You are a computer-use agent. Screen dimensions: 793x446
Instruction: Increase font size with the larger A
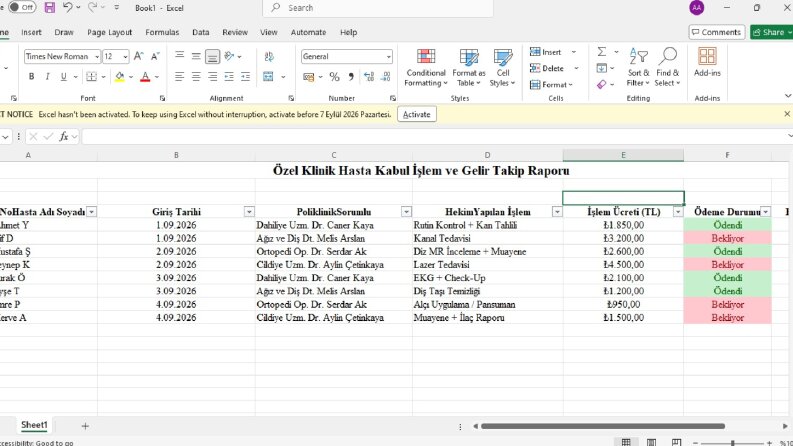click(x=139, y=56)
